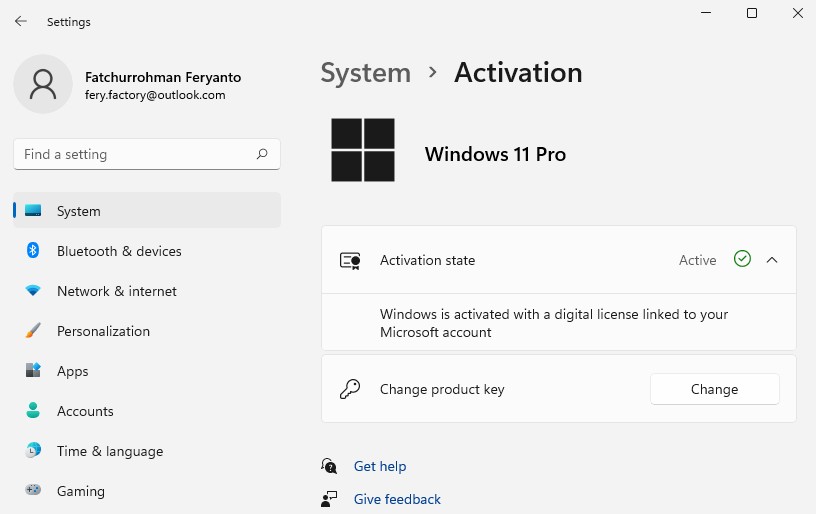Click the Get help headset icon
816x514 pixels.
tap(329, 466)
